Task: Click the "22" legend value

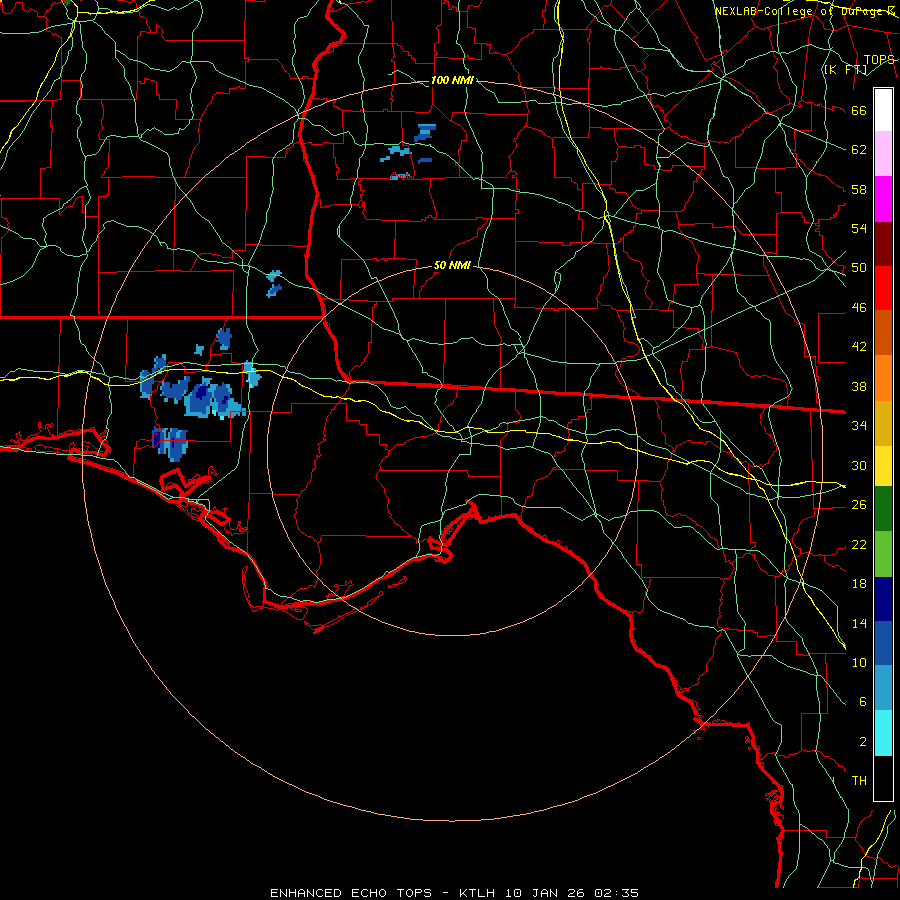Action: click(x=859, y=545)
